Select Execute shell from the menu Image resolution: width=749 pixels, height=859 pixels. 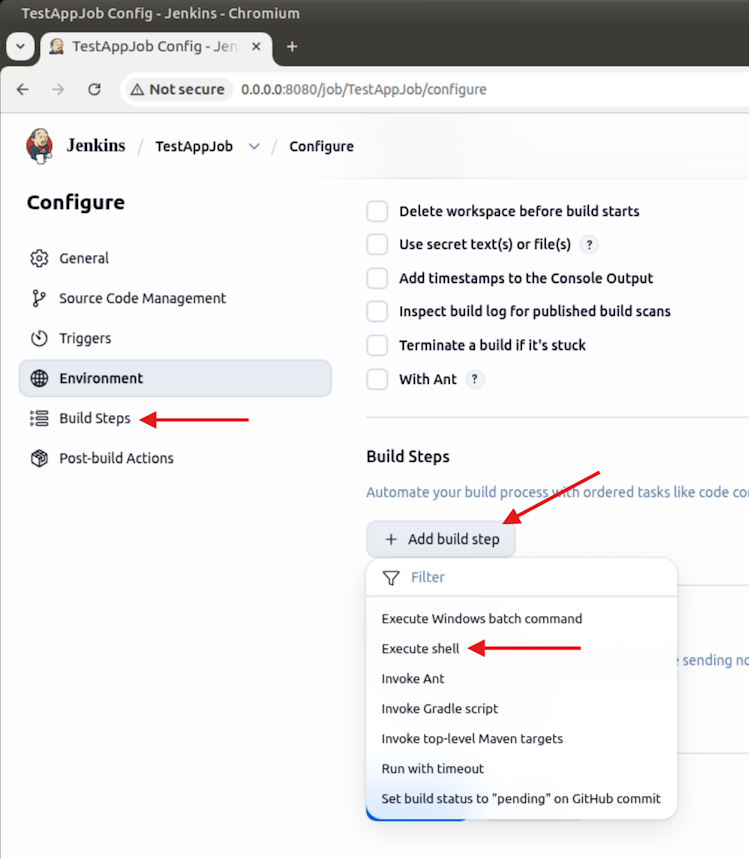click(420, 649)
